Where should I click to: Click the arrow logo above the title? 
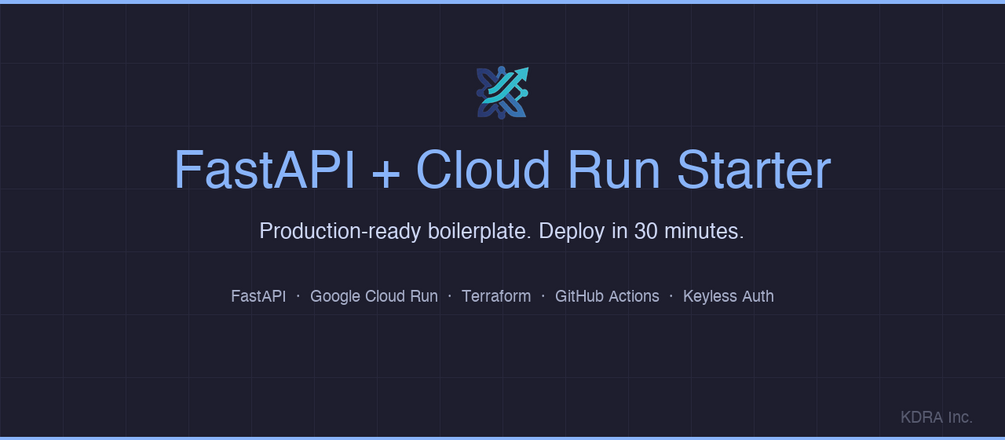[x=502, y=92]
